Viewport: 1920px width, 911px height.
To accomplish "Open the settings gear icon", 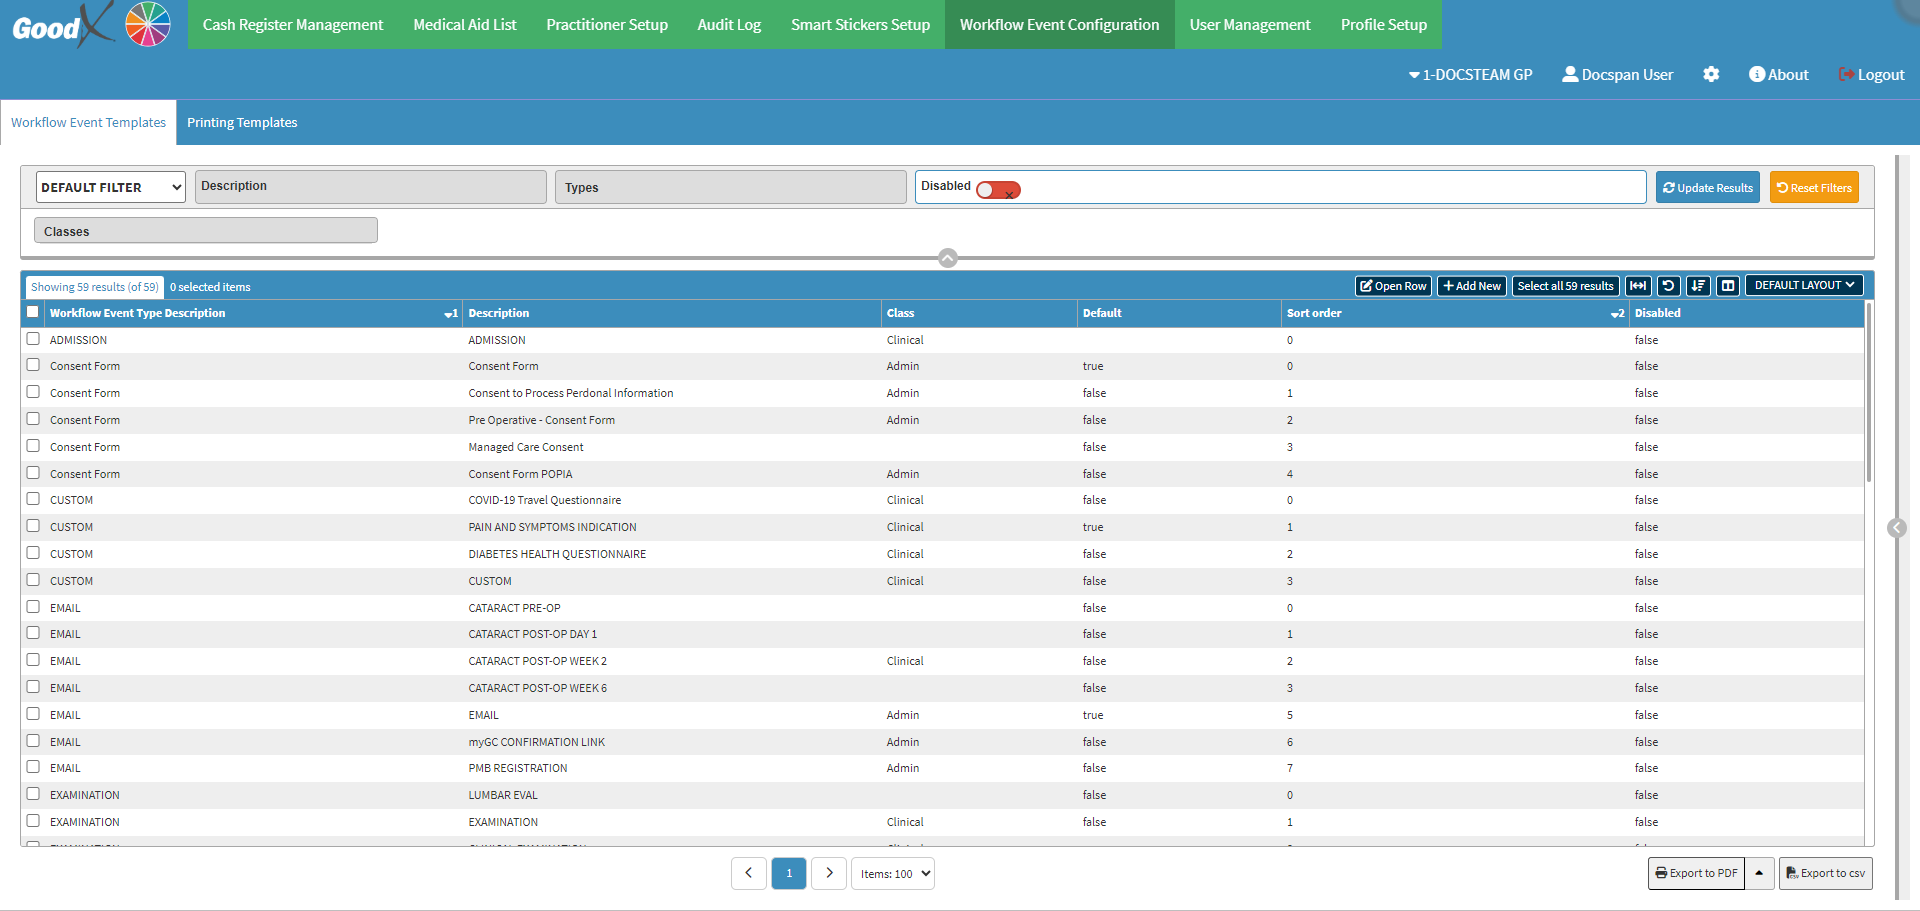I will click(x=1711, y=75).
